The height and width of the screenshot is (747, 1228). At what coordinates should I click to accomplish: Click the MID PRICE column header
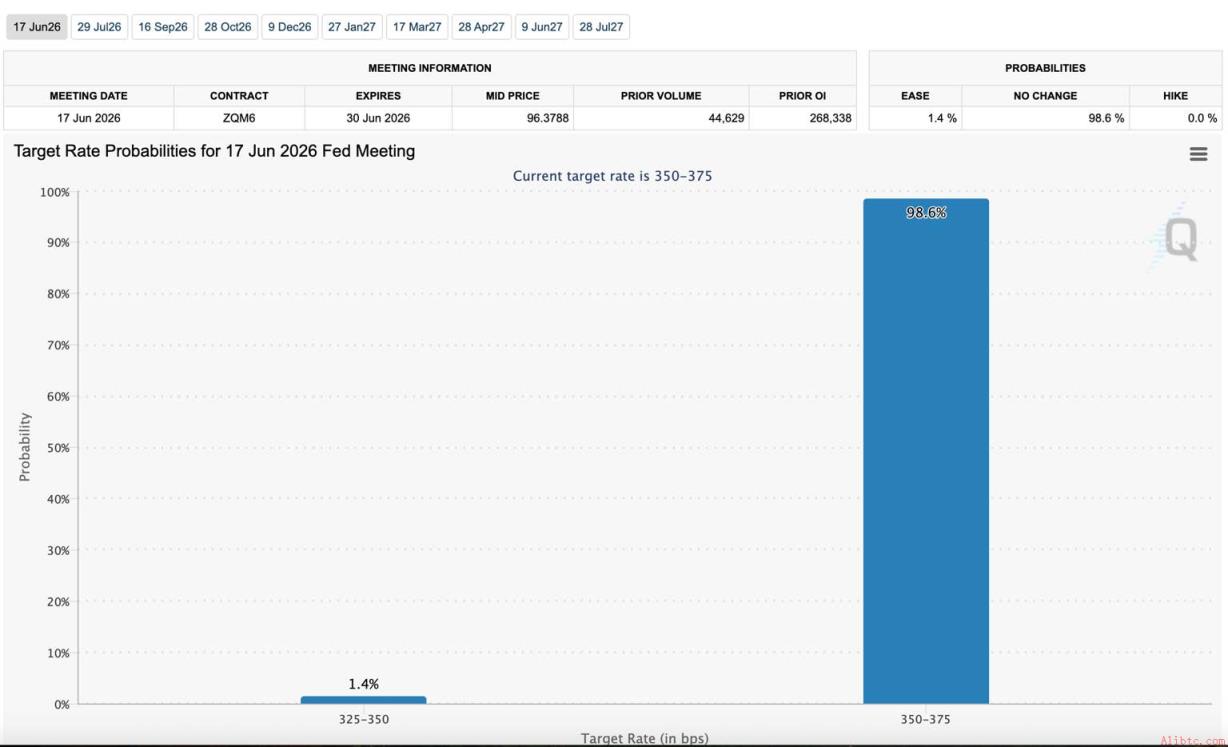point(513,96)
